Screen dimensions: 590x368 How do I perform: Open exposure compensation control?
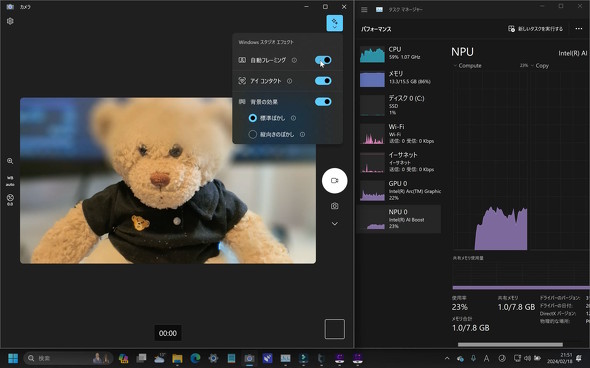coord(10,200)
